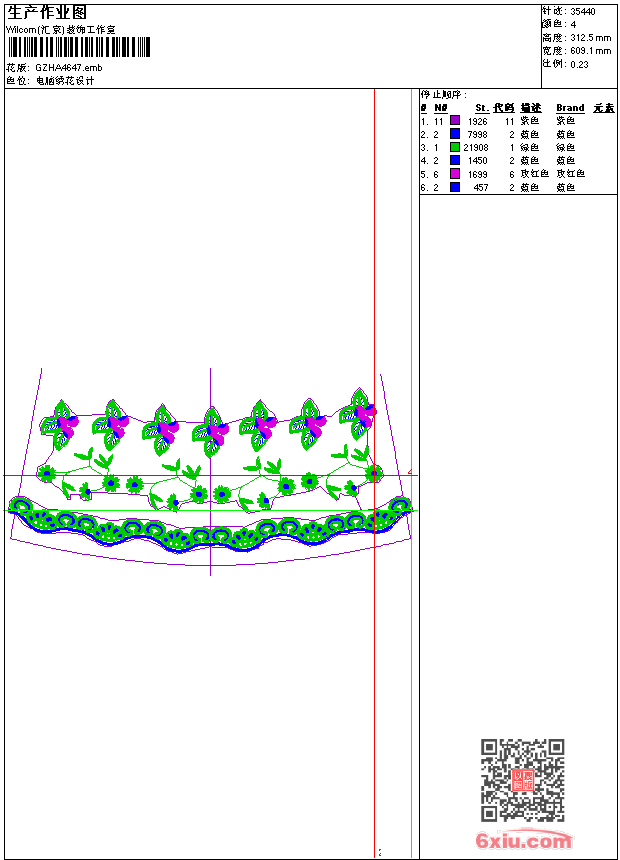This screenshot has width=620, height=860.
Task: Select stitch count 1926 in row 1
Action: coord(477,122)
